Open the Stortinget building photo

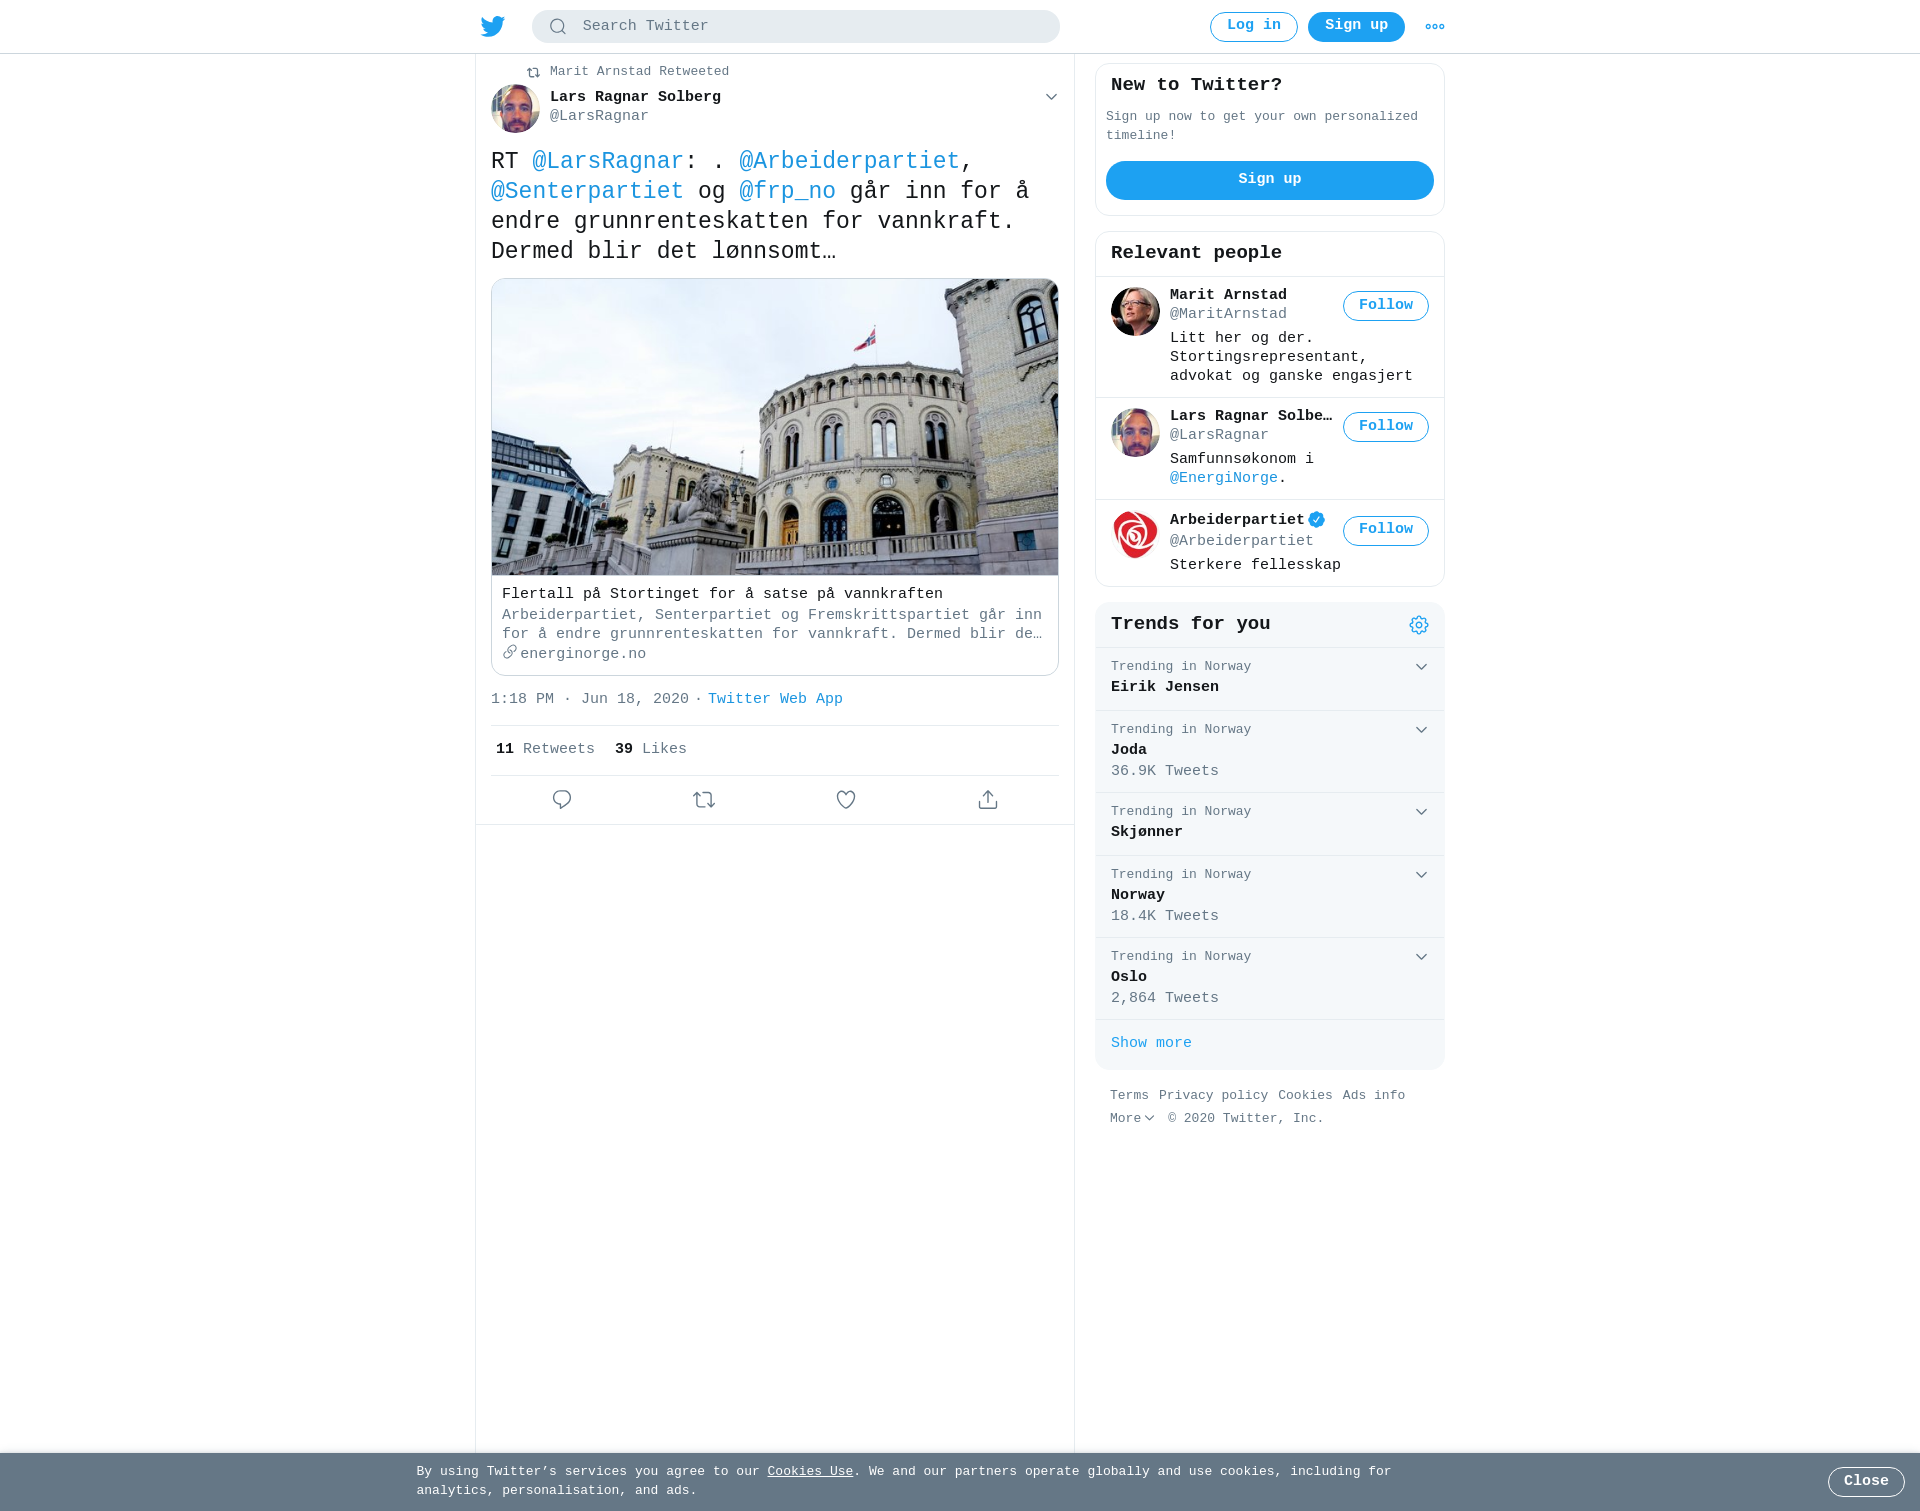(x=775, y=427)
